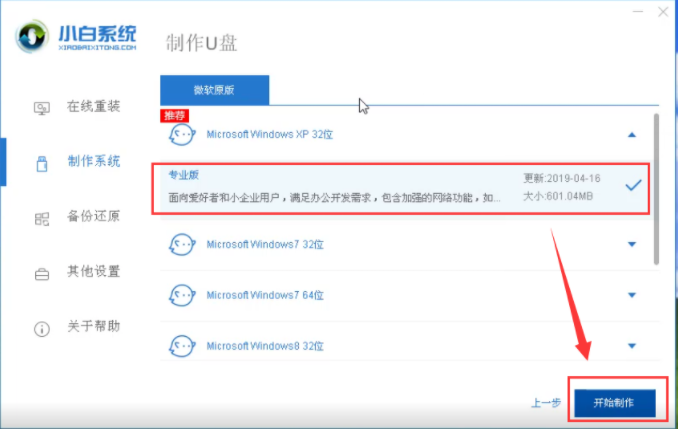
Task: Select the 微软原版 tab
Action: point(214,90)
